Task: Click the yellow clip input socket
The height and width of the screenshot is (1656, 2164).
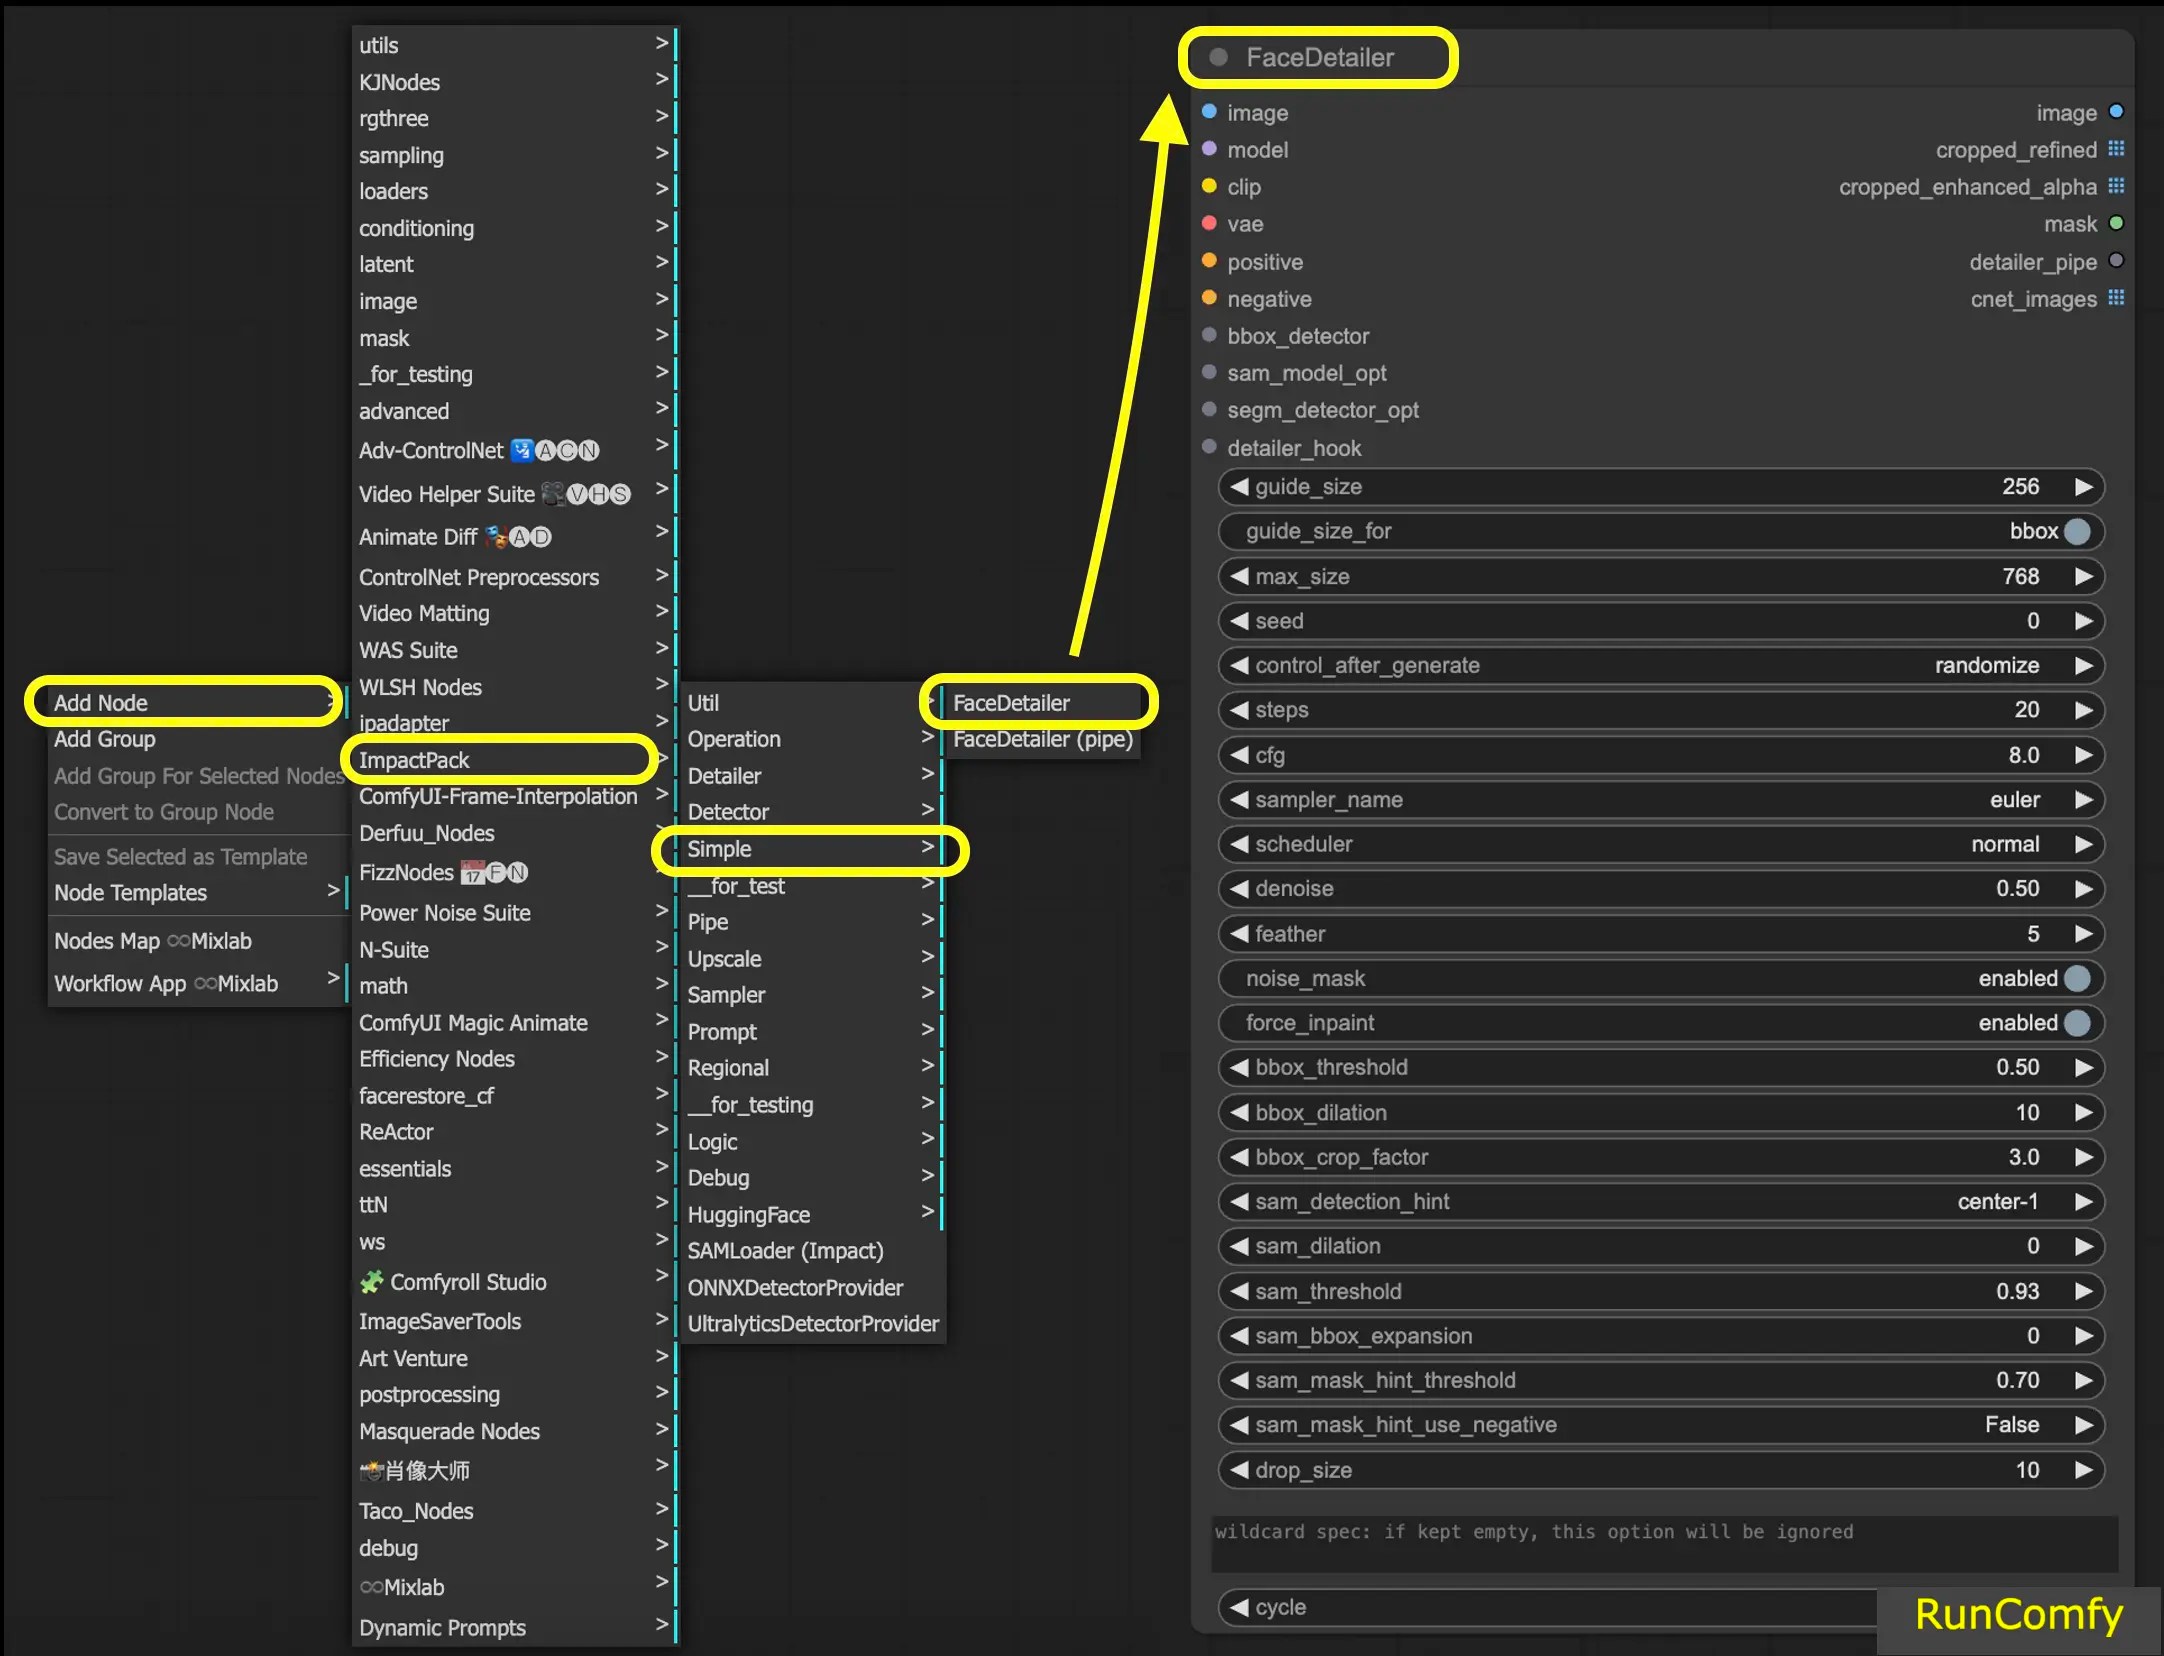Action: click(1209, 186)
